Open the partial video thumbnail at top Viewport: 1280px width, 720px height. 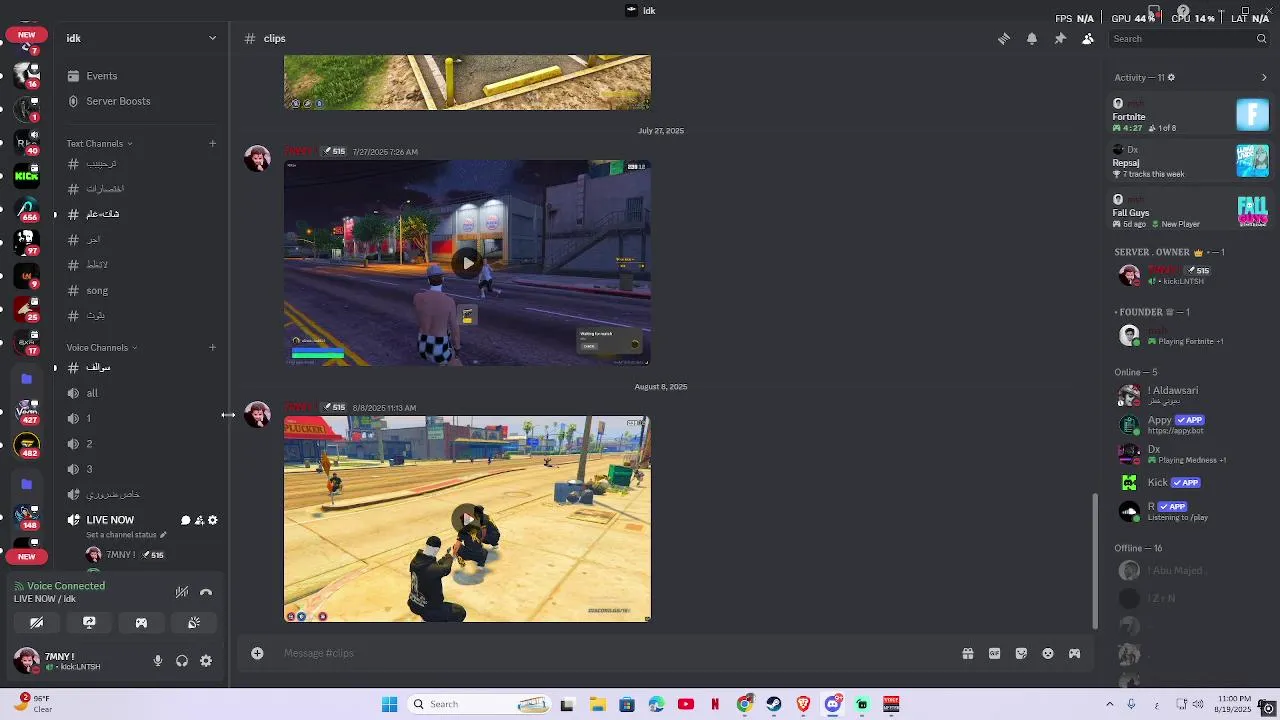point(467,82)
